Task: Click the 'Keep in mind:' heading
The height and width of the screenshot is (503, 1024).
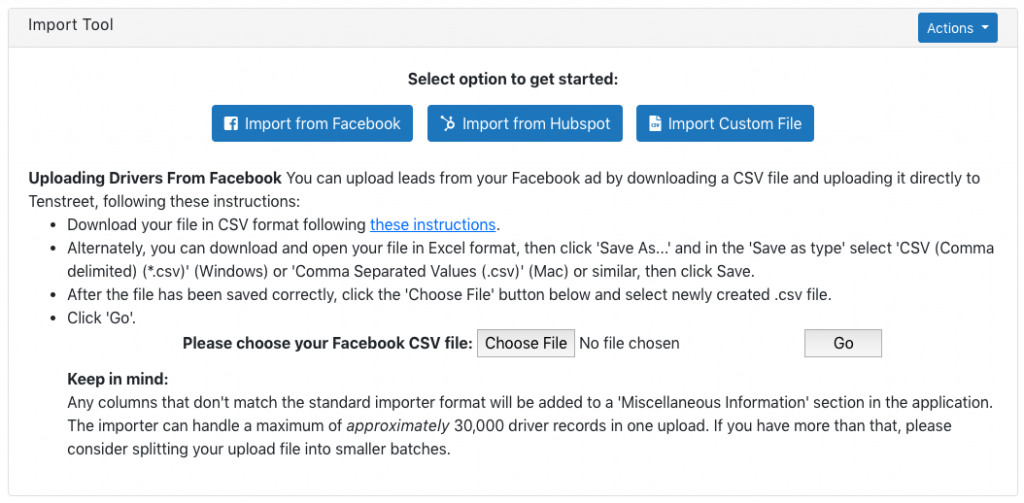Action: tap(118, 379)
